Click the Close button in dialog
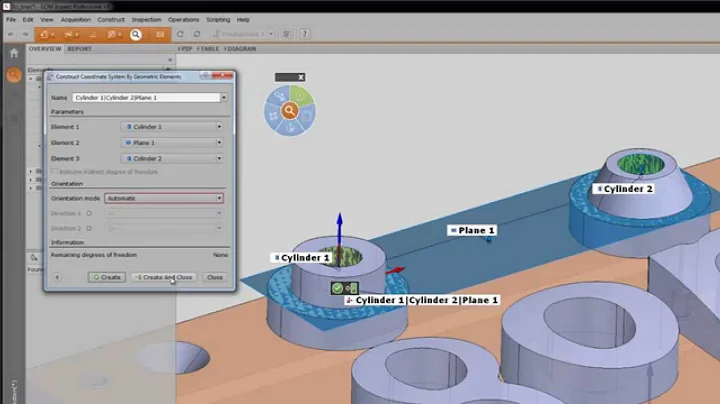Viewport: 720px width, 404px height. [214, 277]
